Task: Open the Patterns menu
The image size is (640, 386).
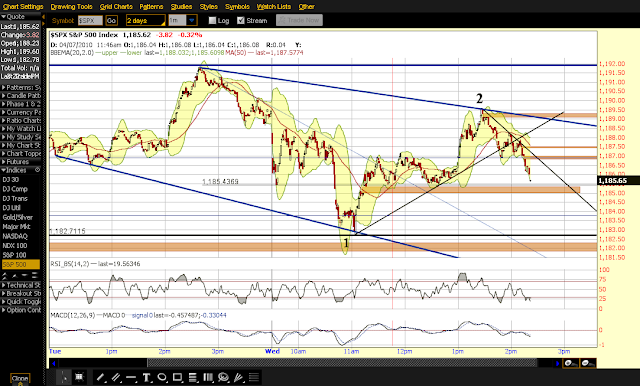Action: pyautogui.click(x=151, y=7)
